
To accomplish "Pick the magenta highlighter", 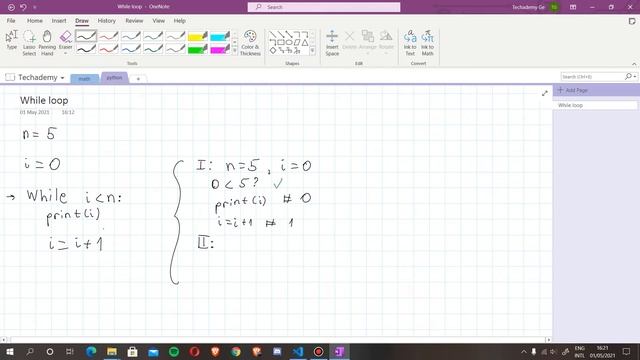I will pos(220,49).
